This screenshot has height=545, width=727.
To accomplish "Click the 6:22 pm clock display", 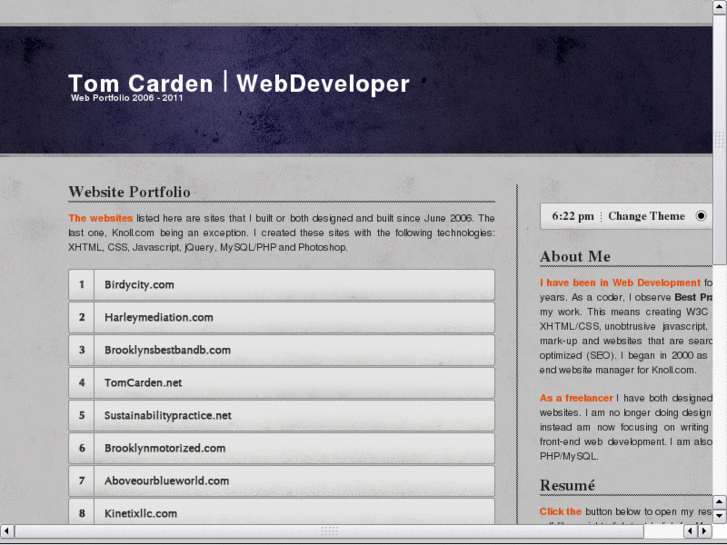I will pyautogui.click(x=573, y=216).
